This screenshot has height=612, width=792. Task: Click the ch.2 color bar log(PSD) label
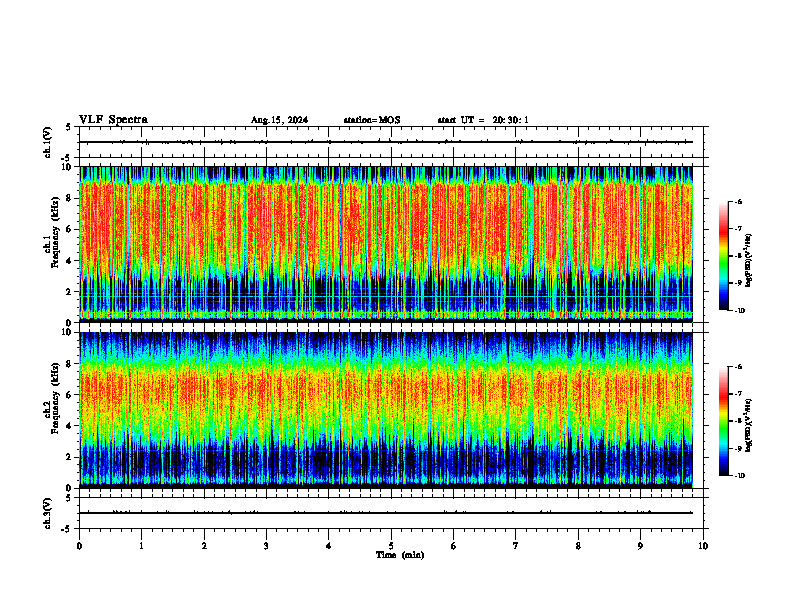click(748, 425)
